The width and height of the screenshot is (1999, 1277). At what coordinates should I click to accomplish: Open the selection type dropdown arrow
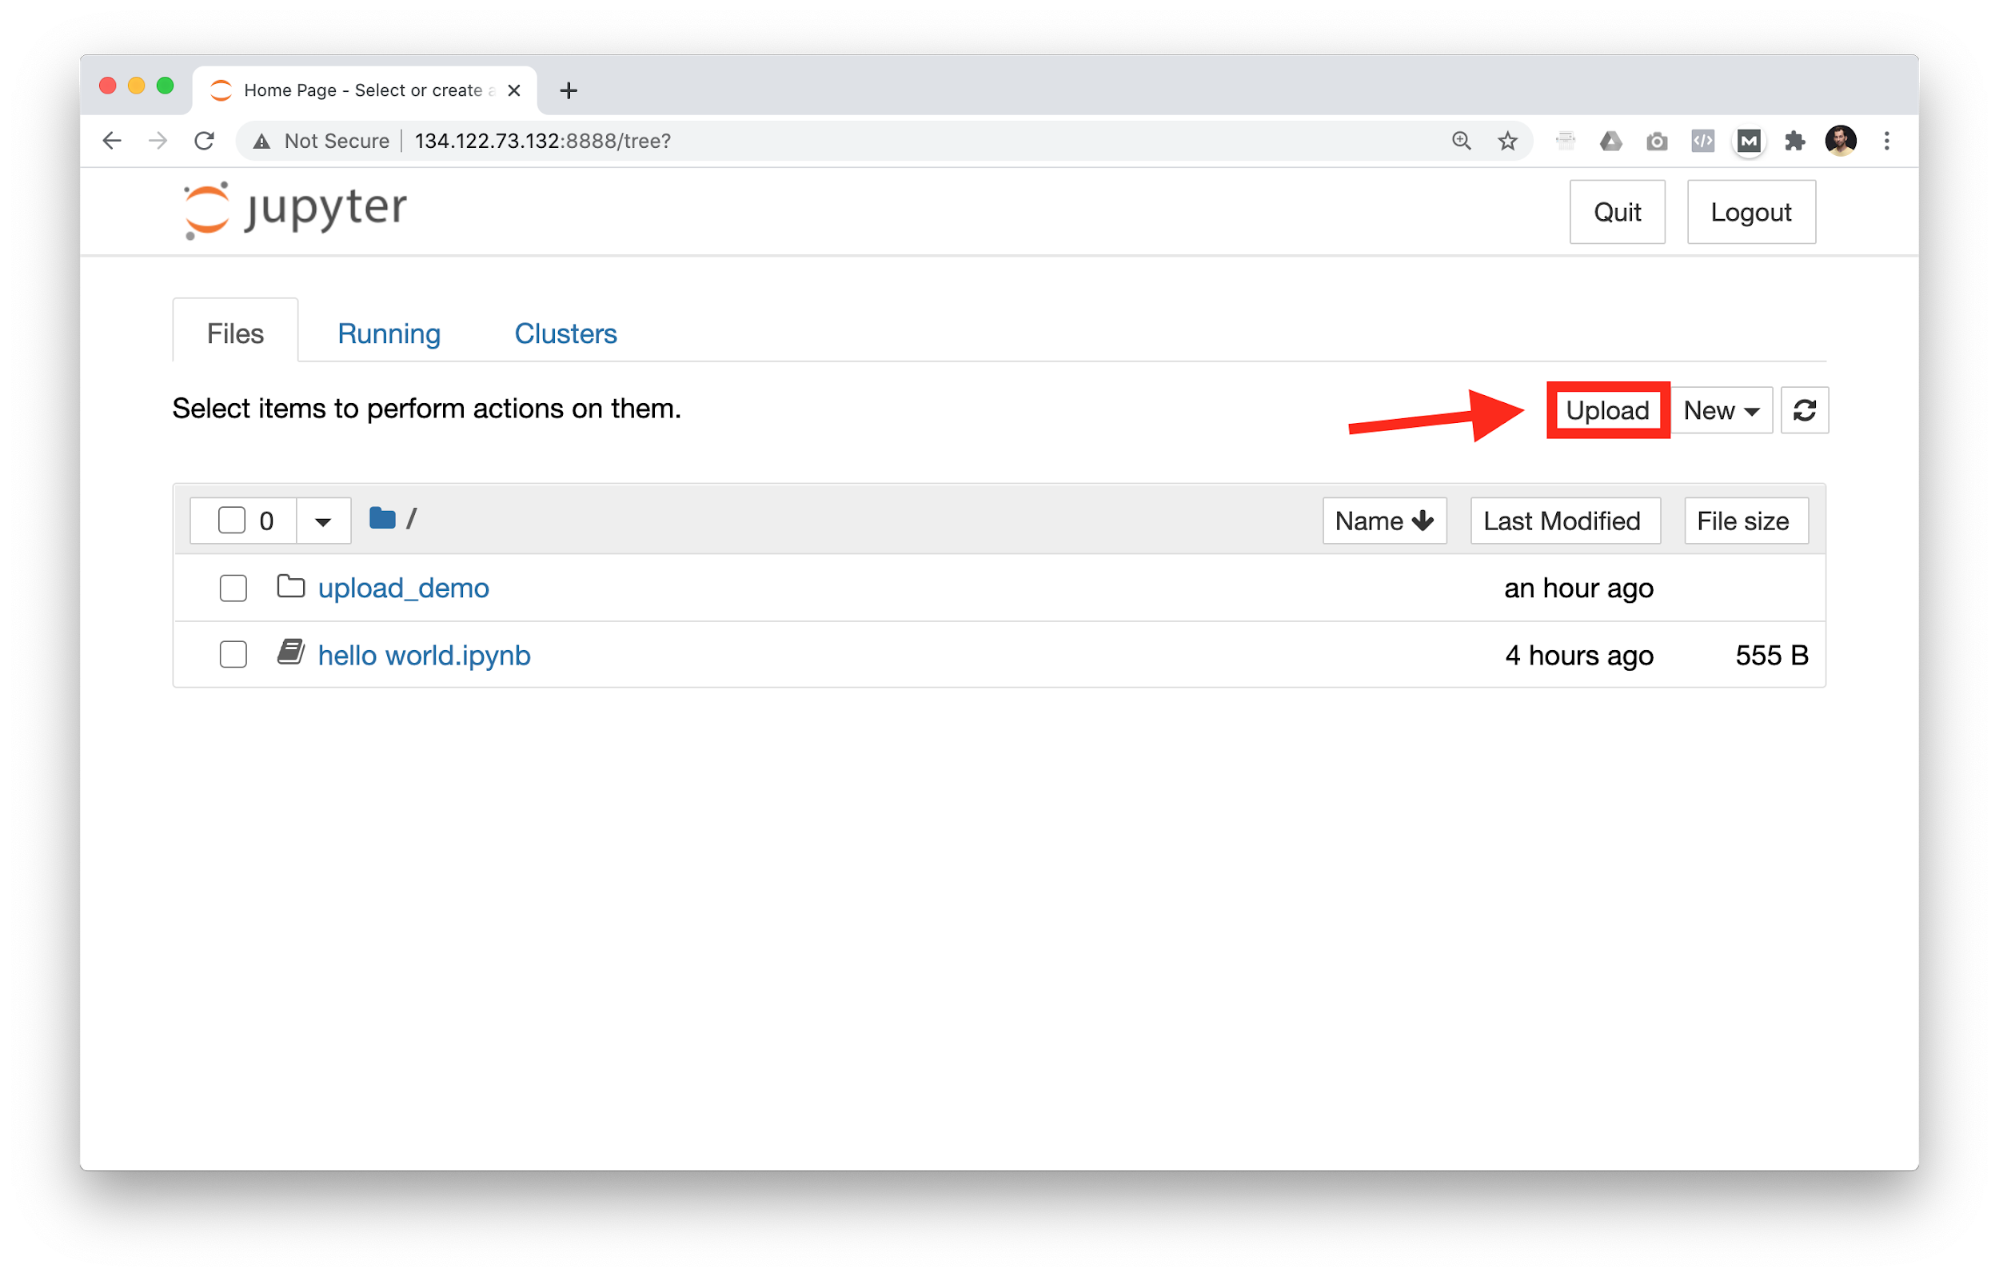(323, 521)
